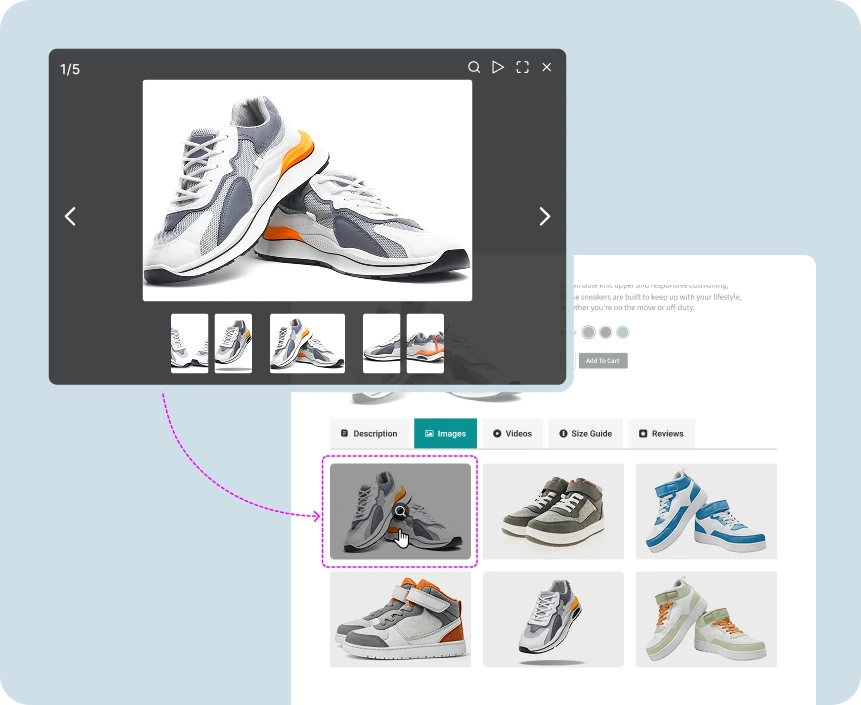This screenshot has height=705, width=861.
Task: Open the Description tab
Action: 369,433
